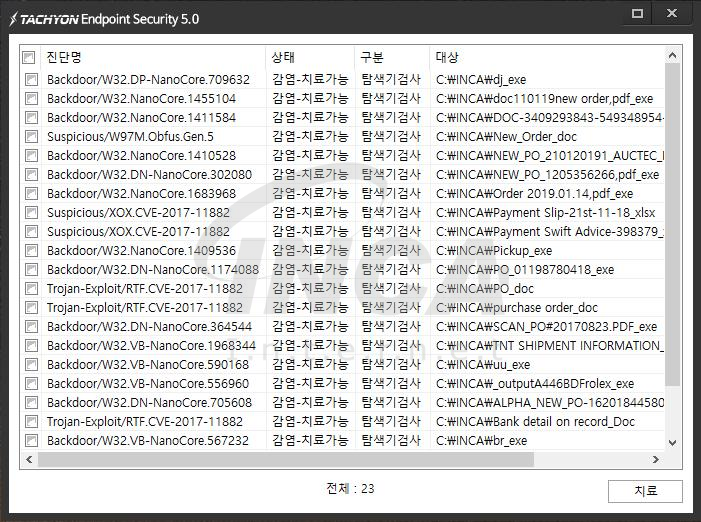Select text Backdoor/W32.VB-NanoCore.567232

tap(148, 441)
